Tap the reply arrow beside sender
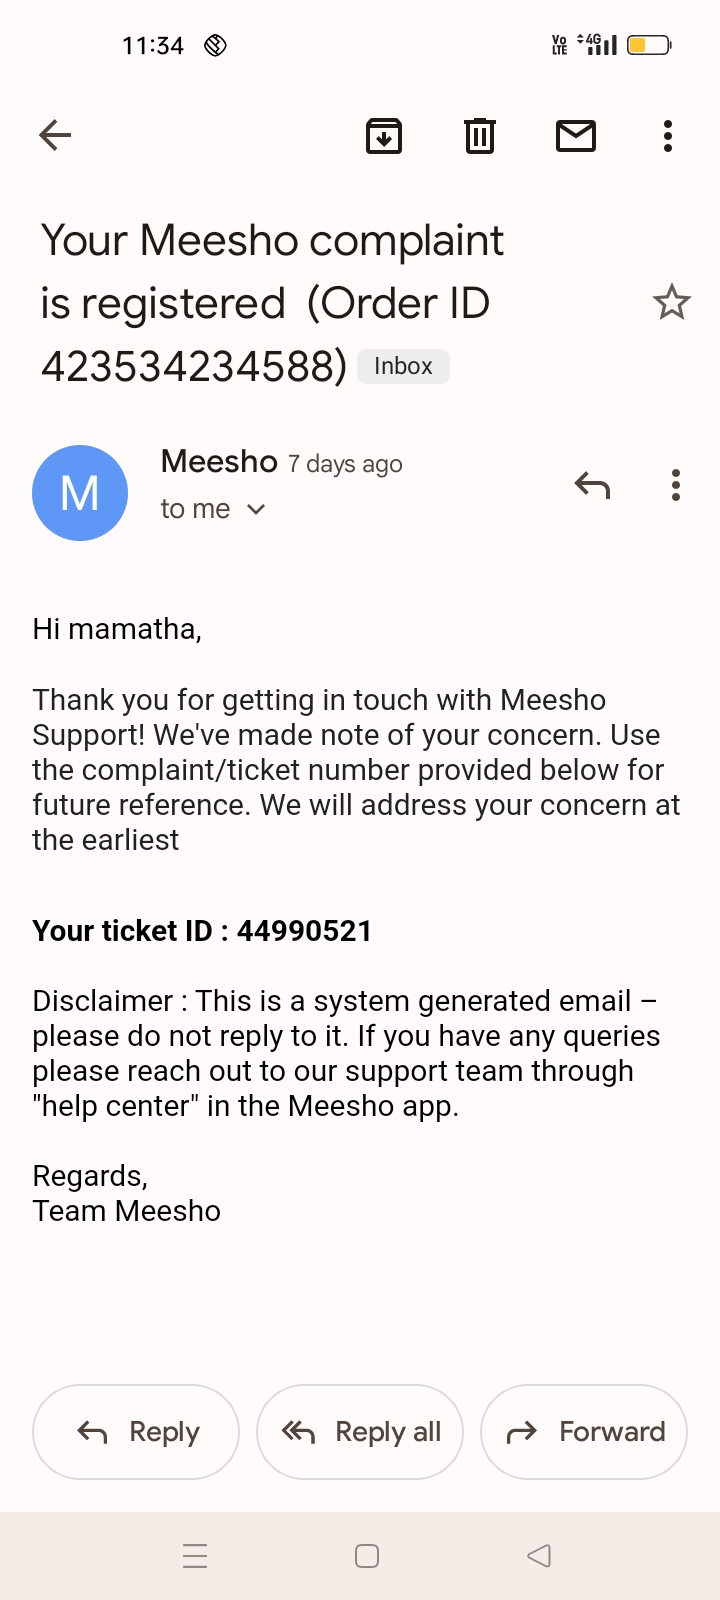Screen dimensions: 720x1600 (592, 486)
